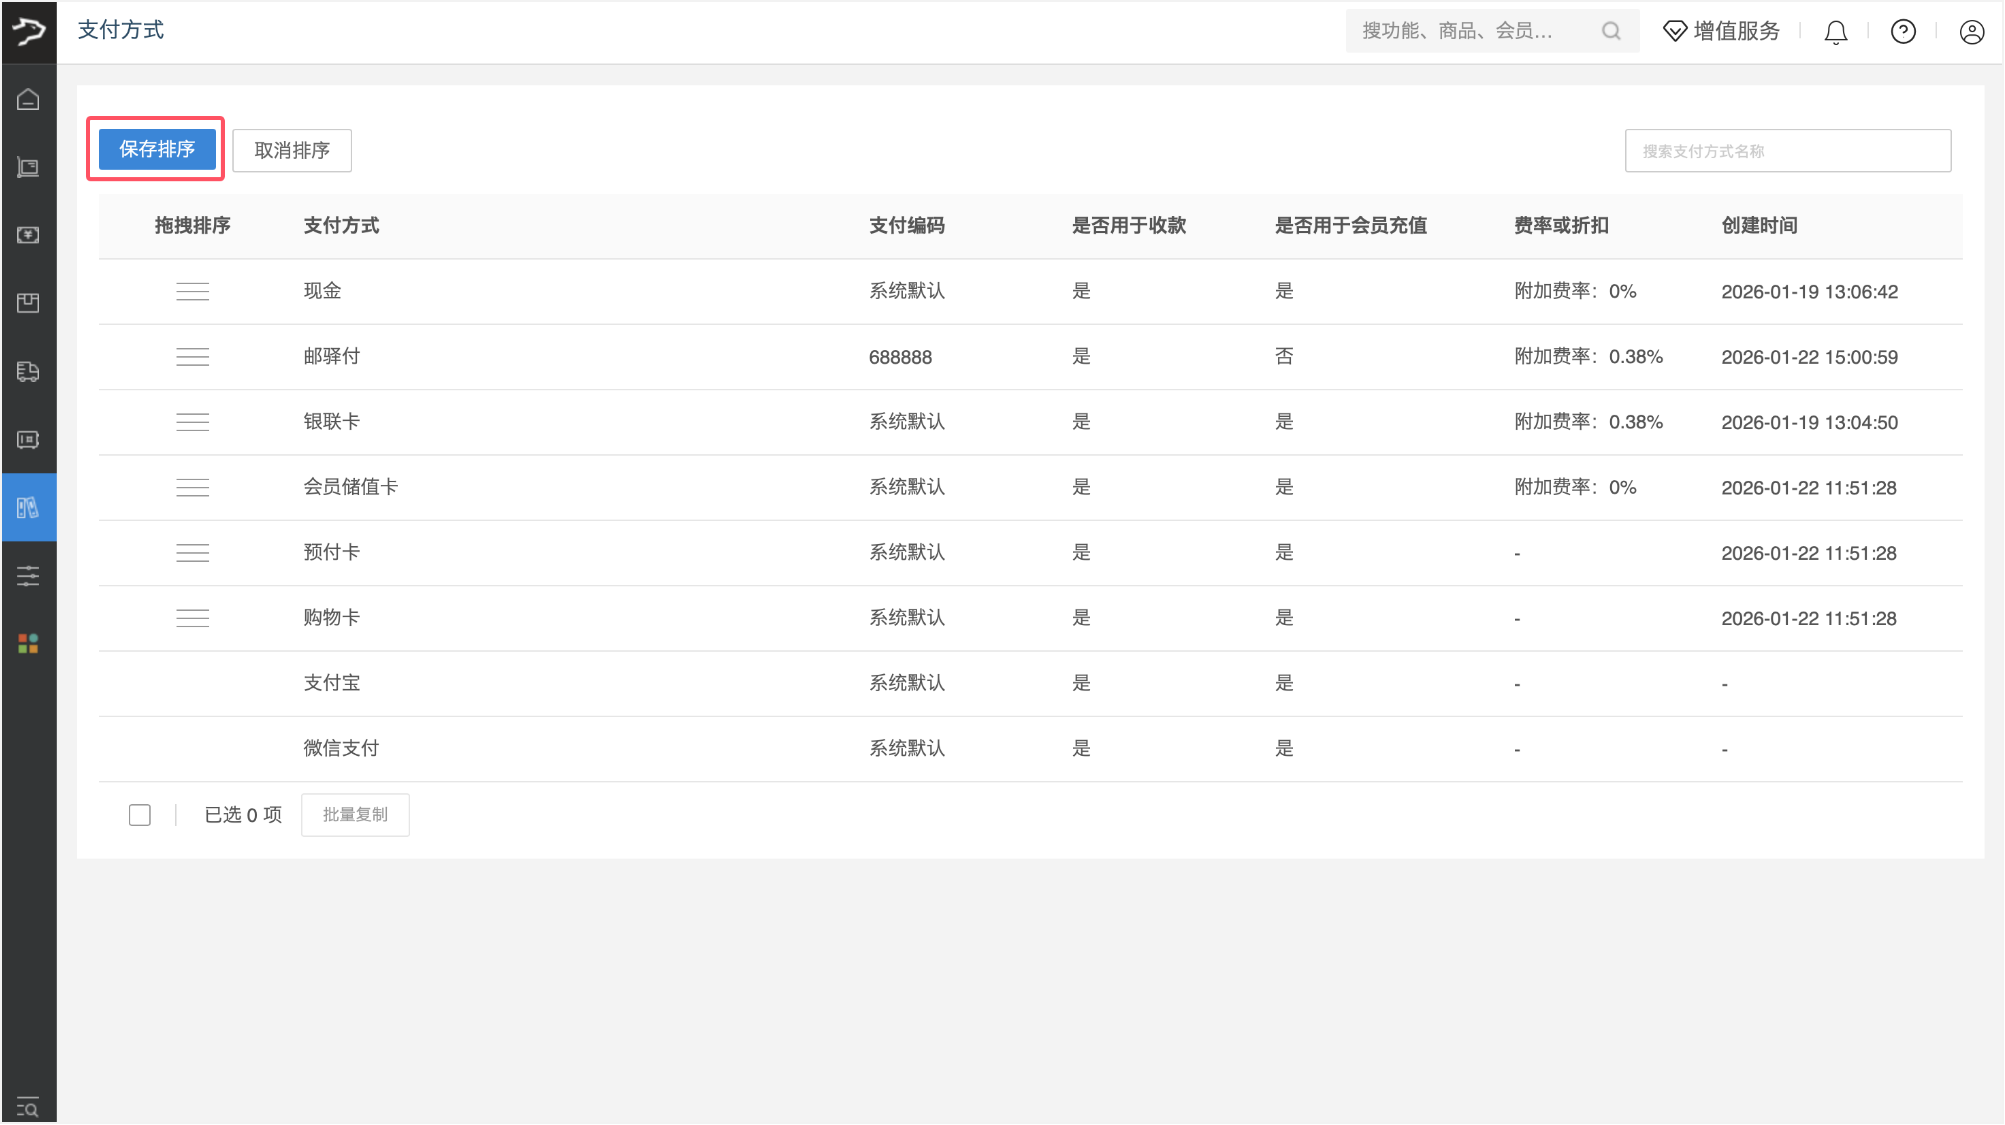Screen dimensions: 2005x1125
Task: Expand sidebar menu search icon at bottom-left
Action: click(x=28, y=1107)
